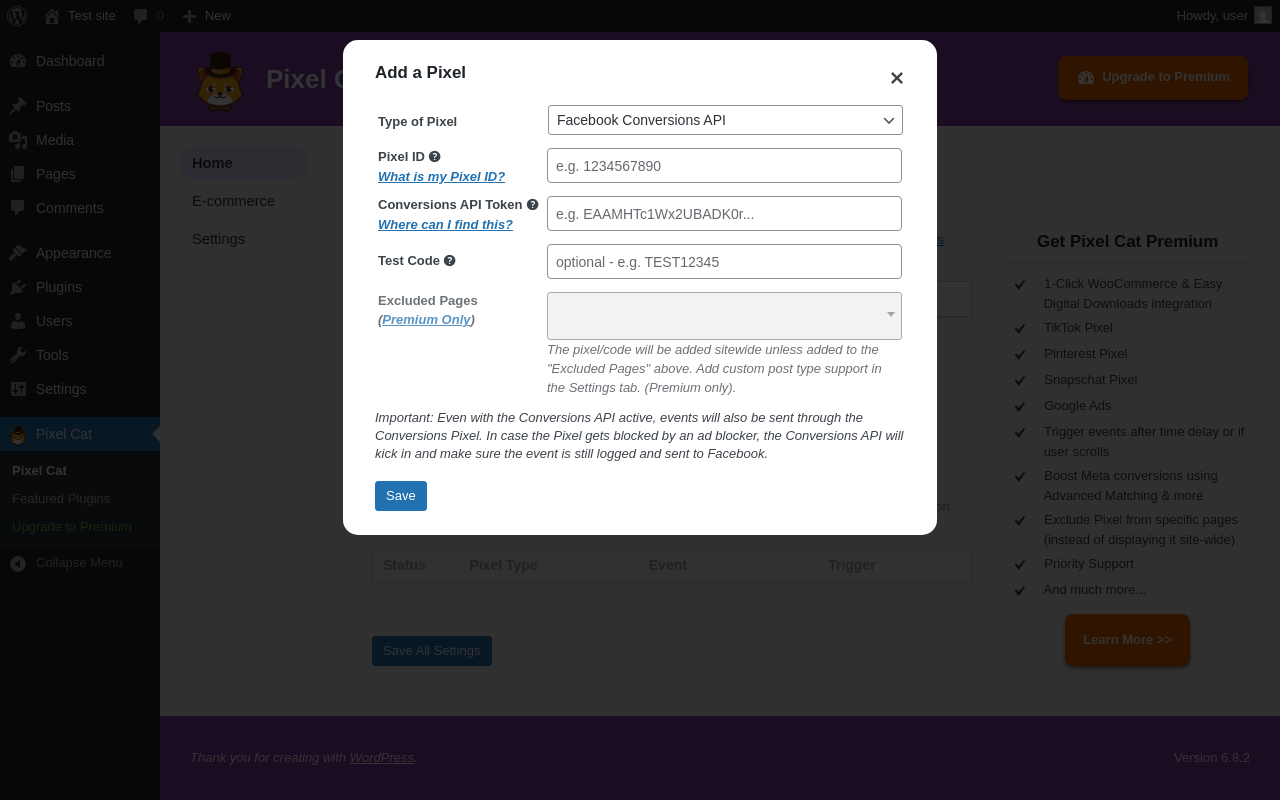Click the Save button in dialog
Screen dimensions: 1280x800
tap(401, 496)
